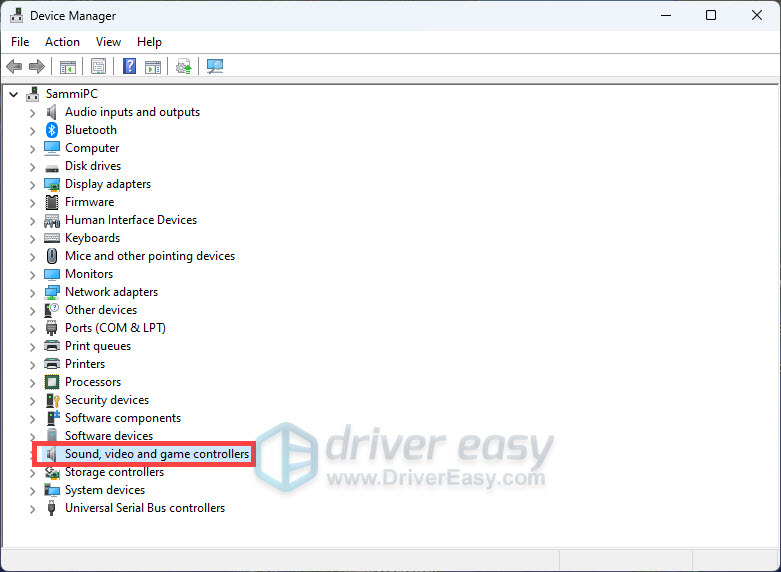Click the Properties toolbar icon
The width and height of the screenshot is (781, 572).
coord(98,67)
